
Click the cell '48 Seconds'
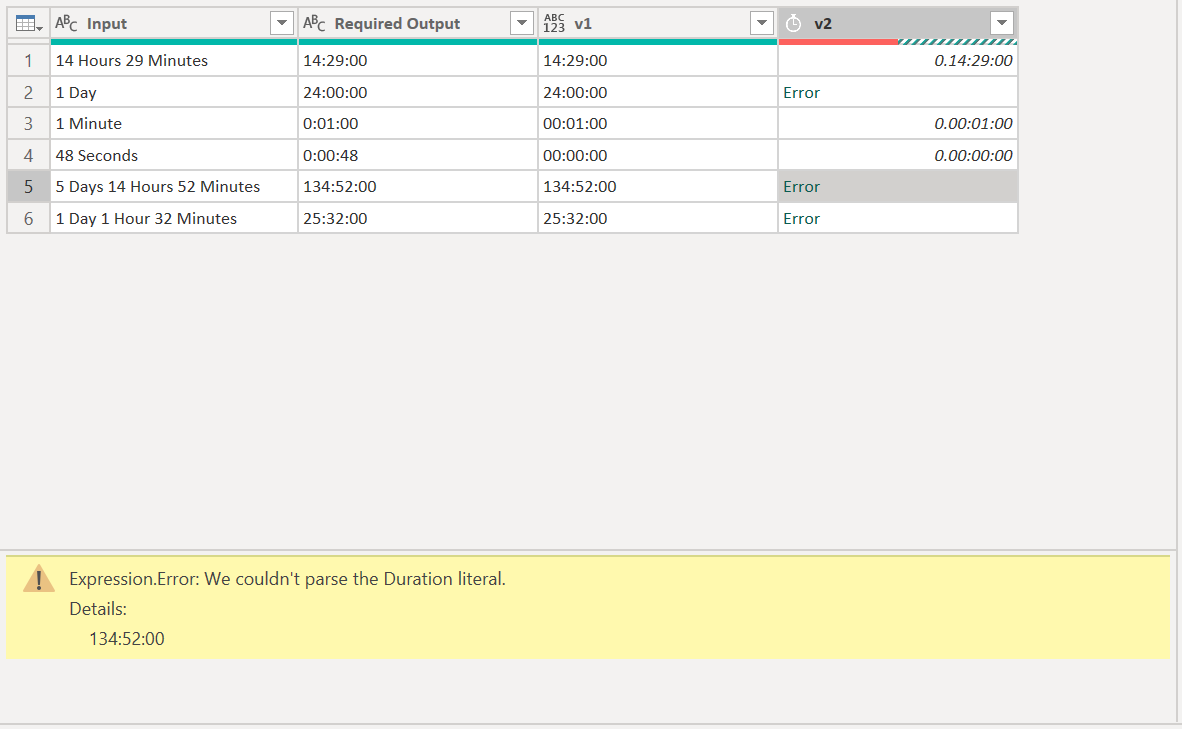click(174, 155)
